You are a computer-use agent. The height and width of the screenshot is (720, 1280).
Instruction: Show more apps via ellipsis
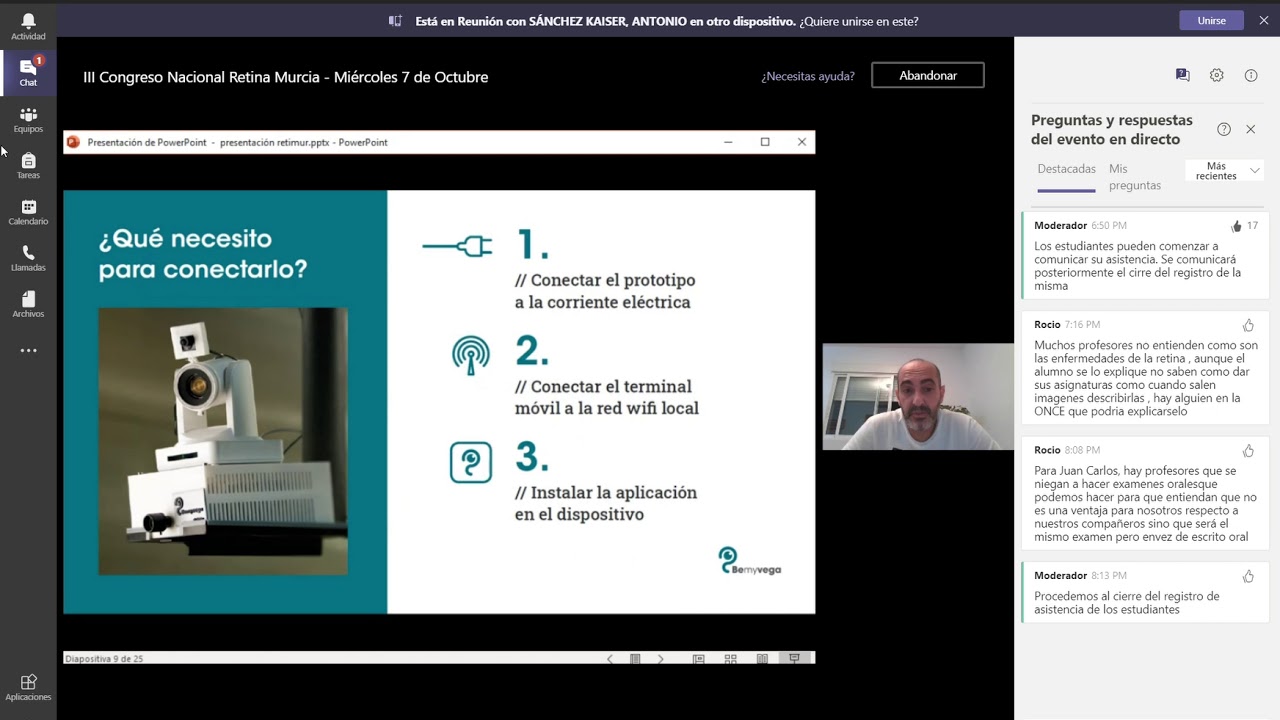click(28, 351)
